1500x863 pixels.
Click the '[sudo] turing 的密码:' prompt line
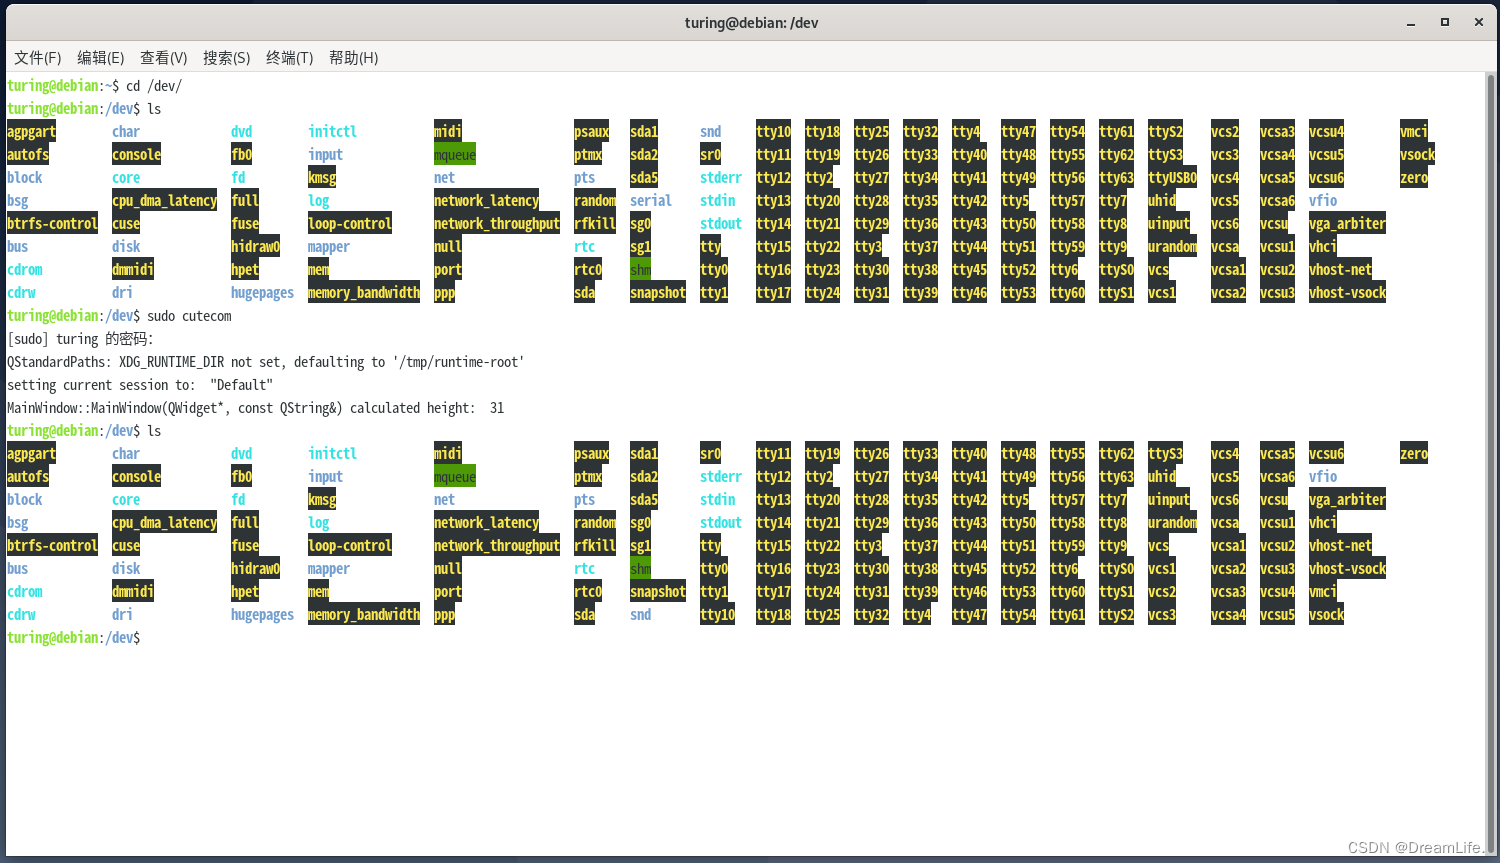[x=80, y=339]
